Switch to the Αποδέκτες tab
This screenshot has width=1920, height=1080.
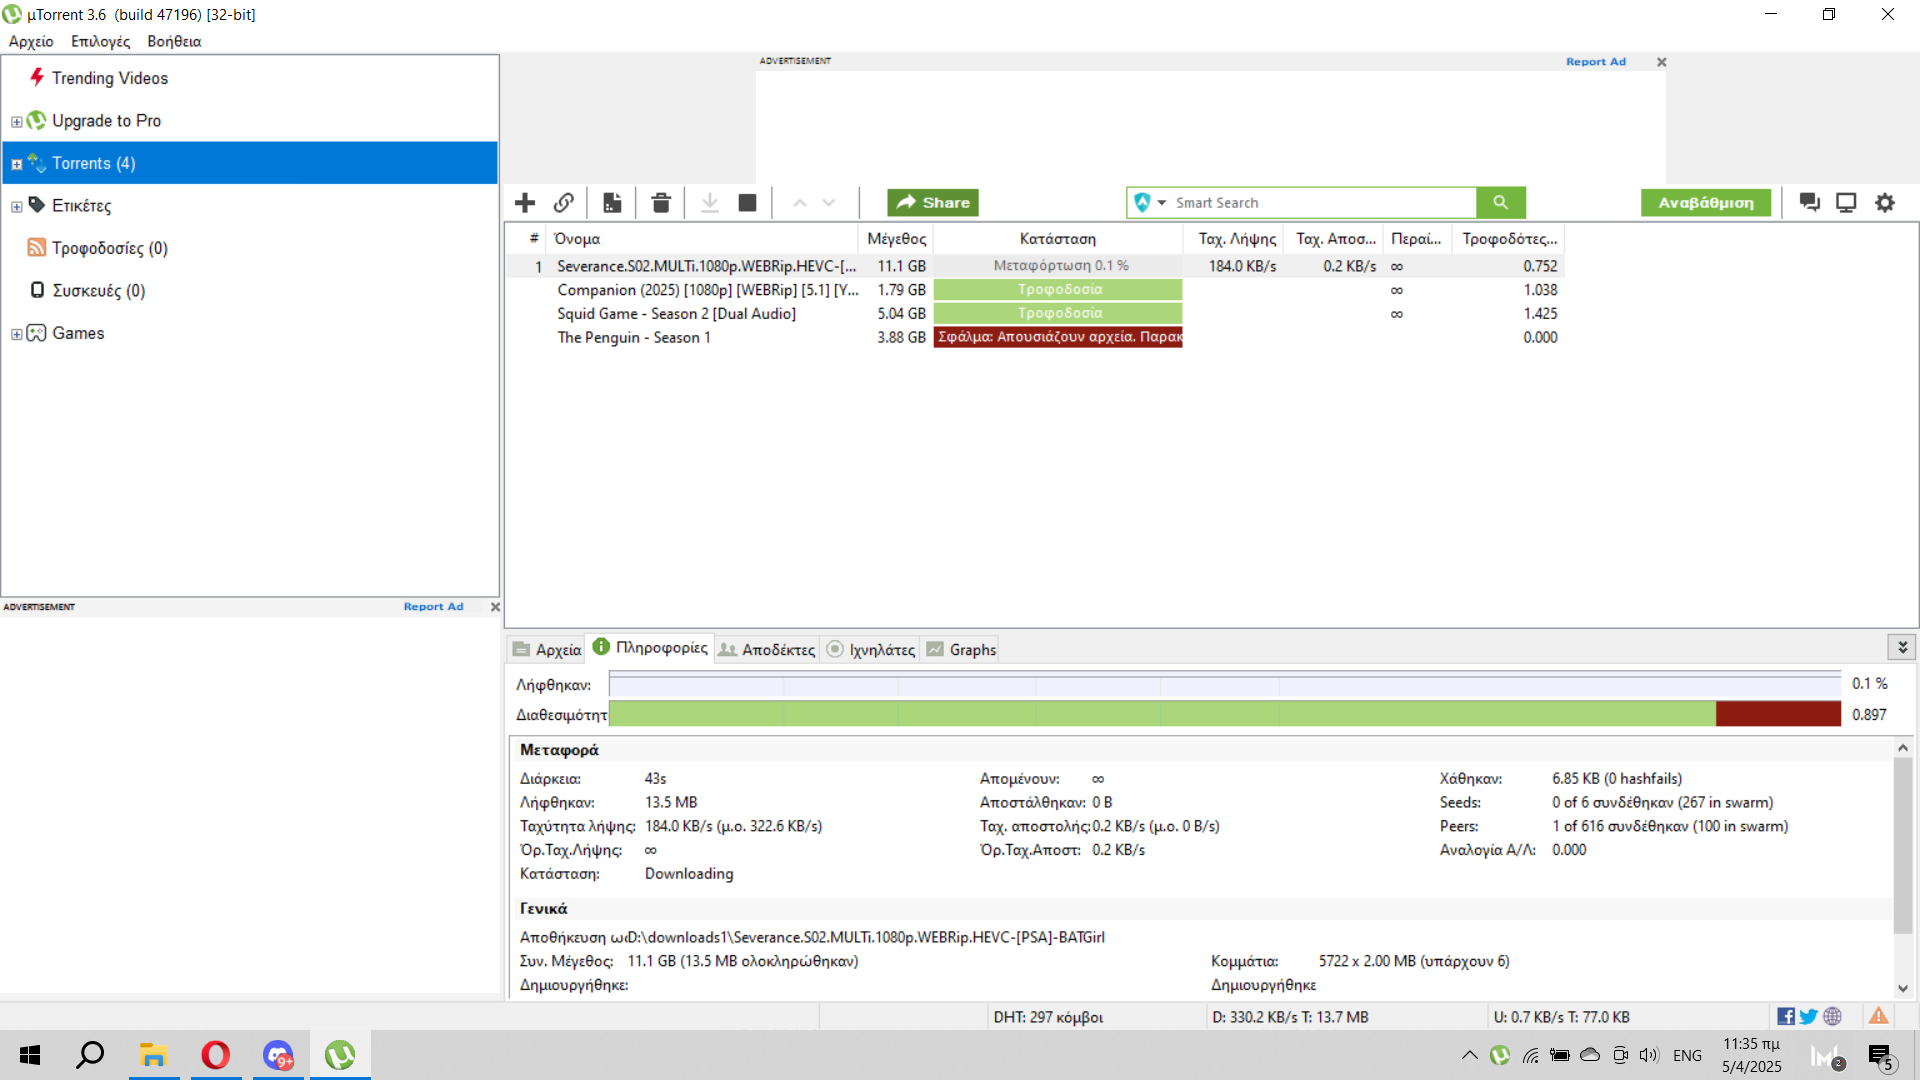pos(767,649)
